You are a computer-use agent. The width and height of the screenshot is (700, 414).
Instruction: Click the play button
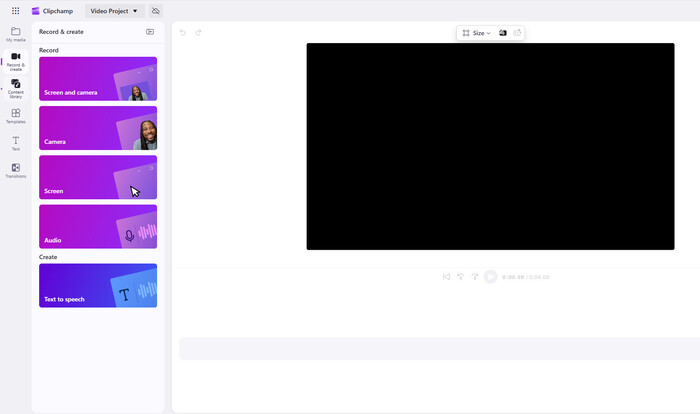(490, 277)
